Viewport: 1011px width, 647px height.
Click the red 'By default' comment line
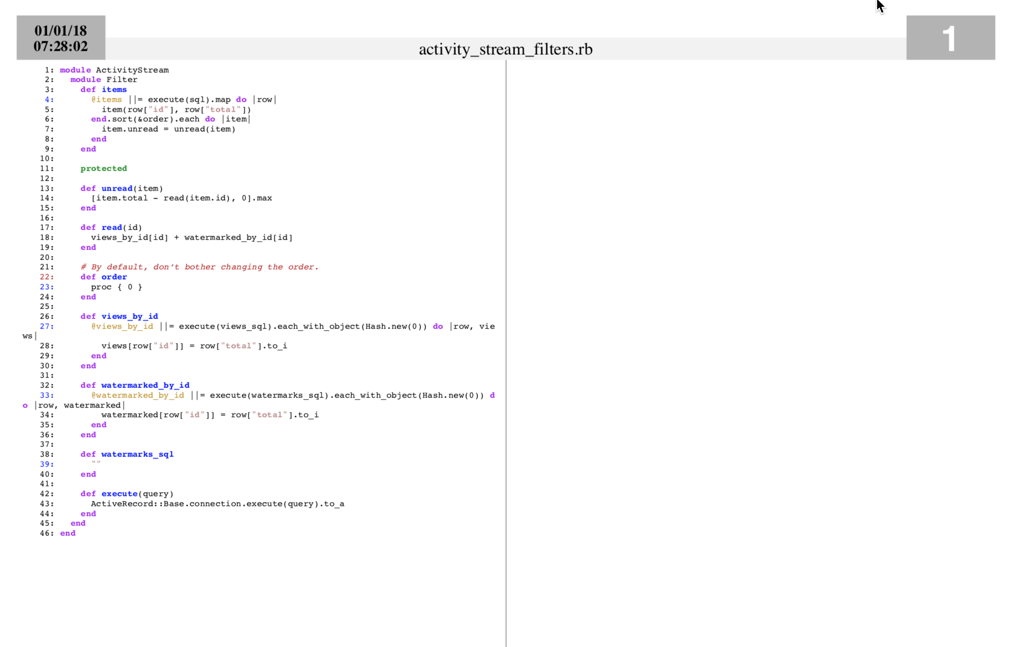point(200,267)
